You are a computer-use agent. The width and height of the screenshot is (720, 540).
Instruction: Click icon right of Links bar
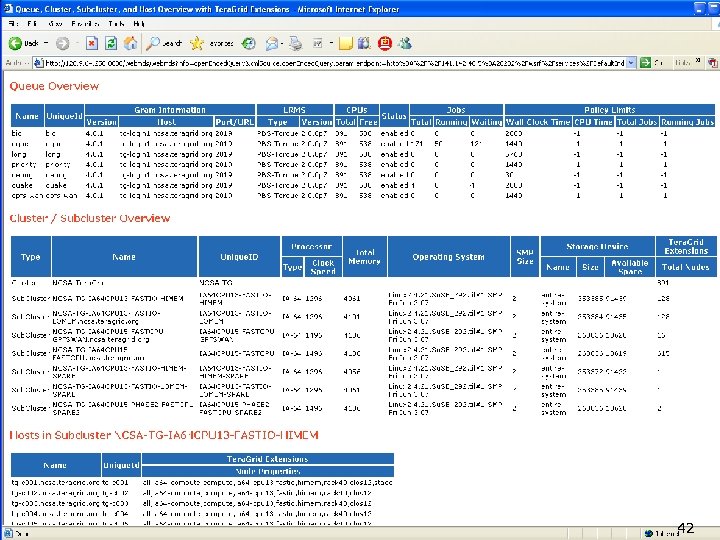(712, 62)
